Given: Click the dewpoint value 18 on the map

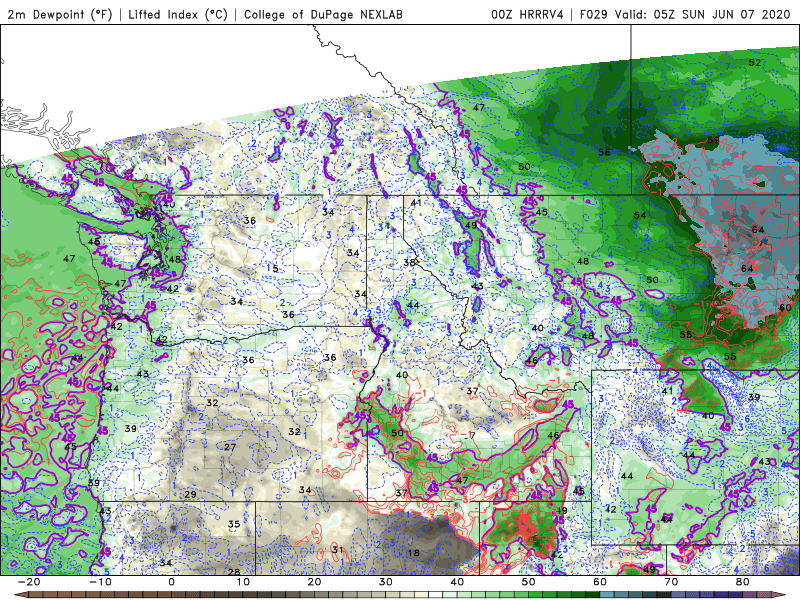Looking at the screenshot, I should coord(414,553).
